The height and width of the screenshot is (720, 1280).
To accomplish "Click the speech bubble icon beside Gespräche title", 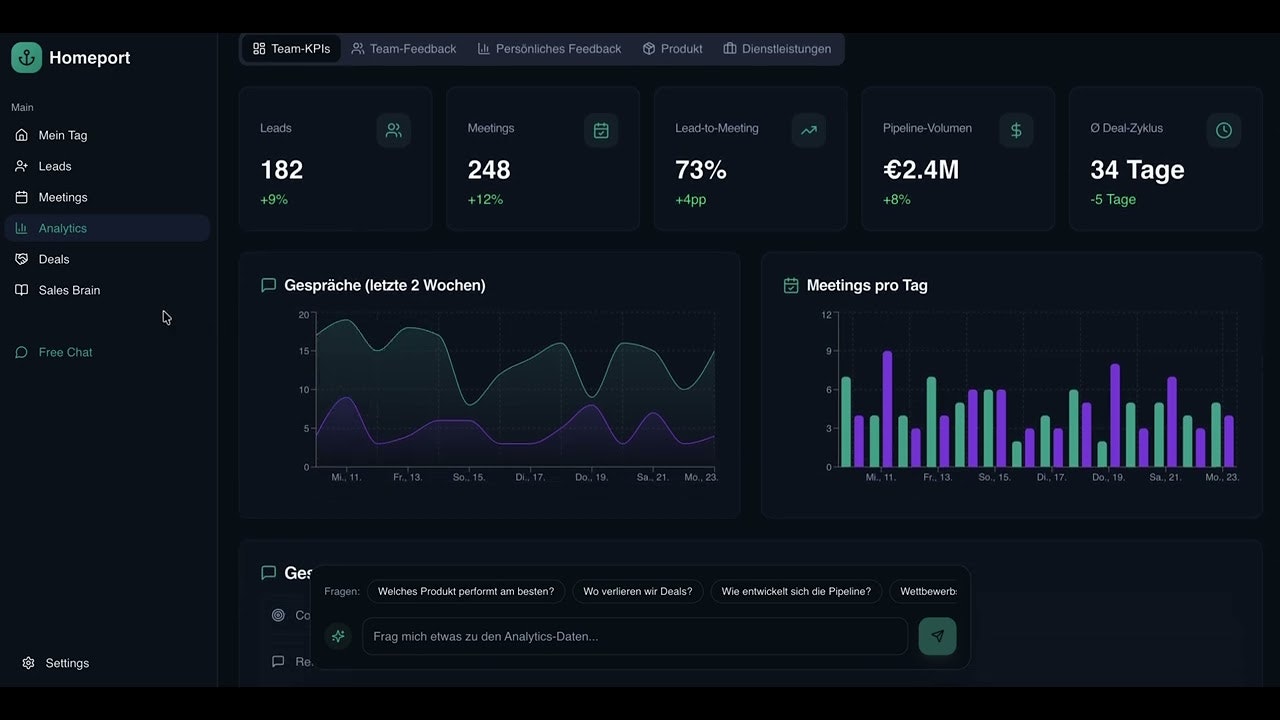I will pos(268,285).
